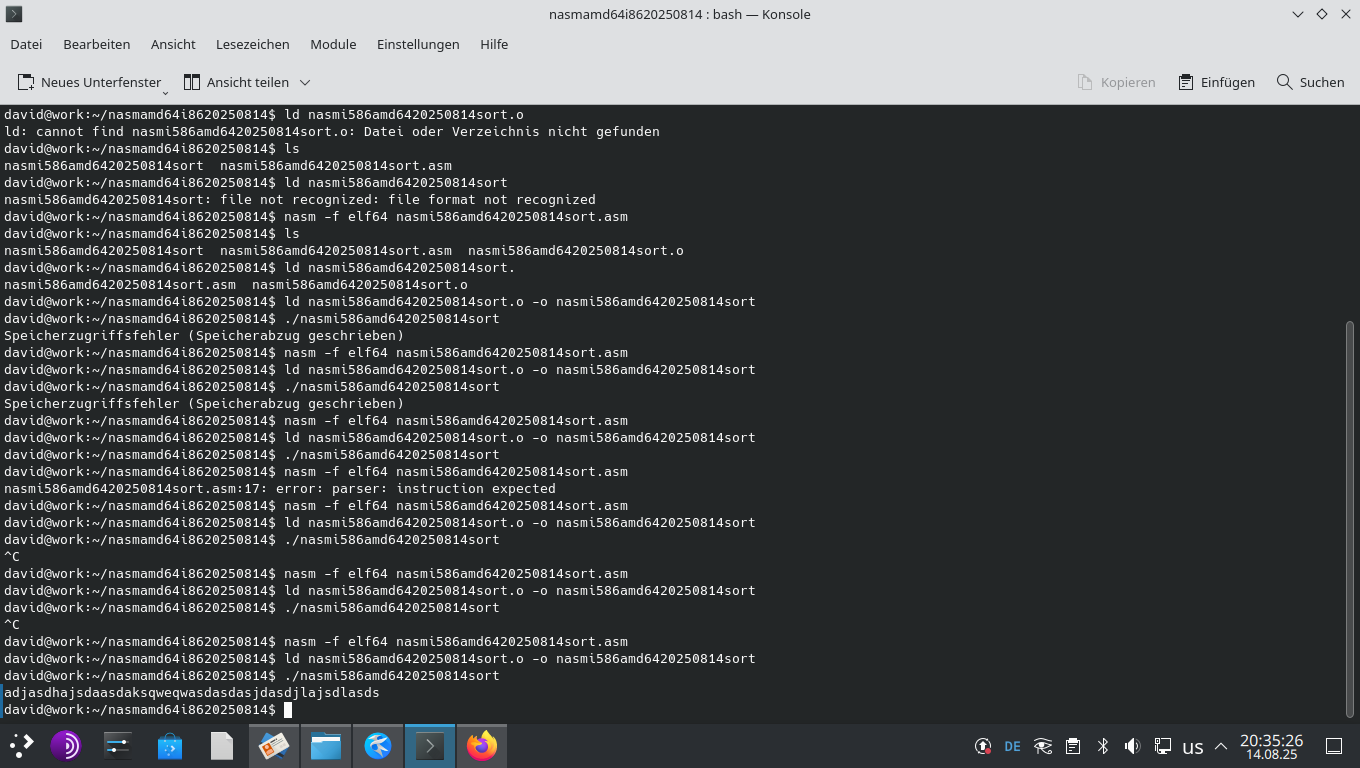The height and width of the screenshot is (768, 1360).
Task: Open the Bearbeiten menu
Action: point(96,44)
